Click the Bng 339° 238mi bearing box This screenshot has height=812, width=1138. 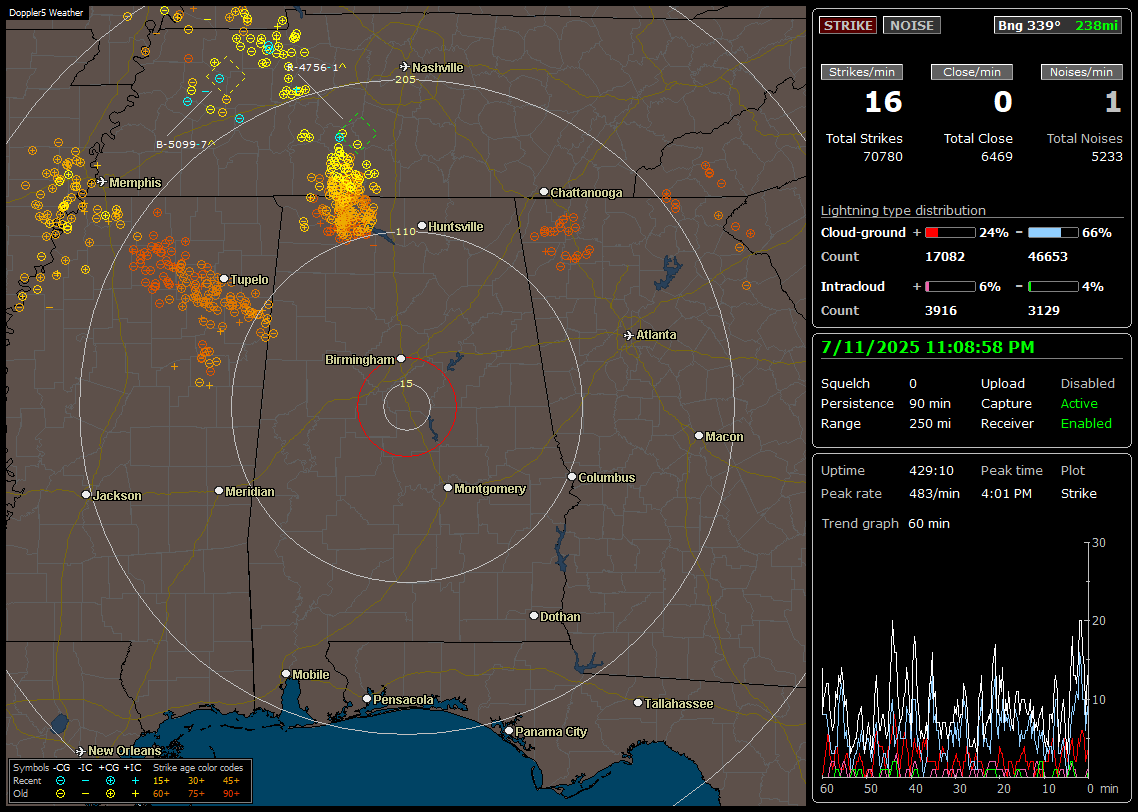[1057, 25]
